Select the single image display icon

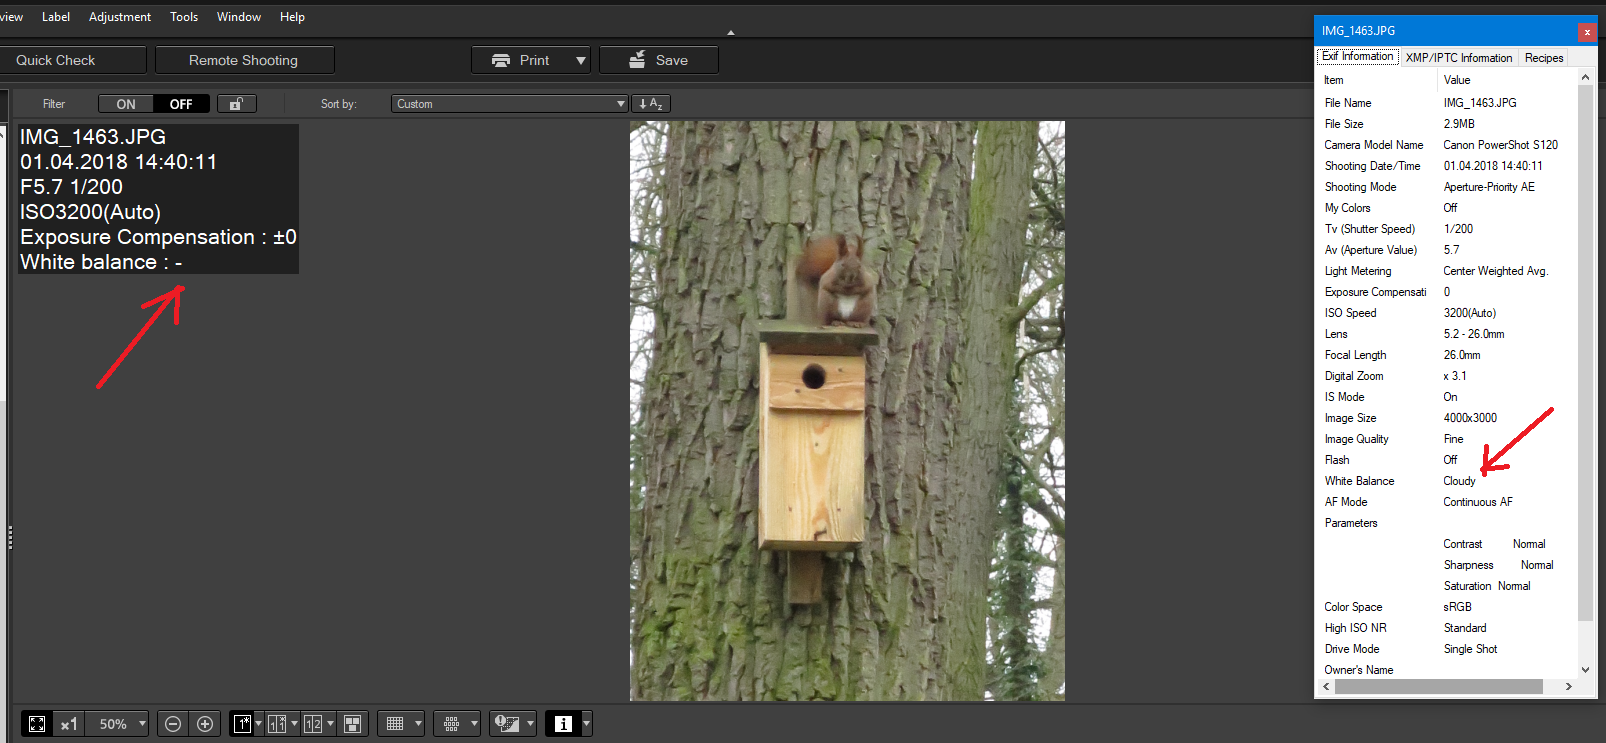pyautogui.click(x=242, y=724)
